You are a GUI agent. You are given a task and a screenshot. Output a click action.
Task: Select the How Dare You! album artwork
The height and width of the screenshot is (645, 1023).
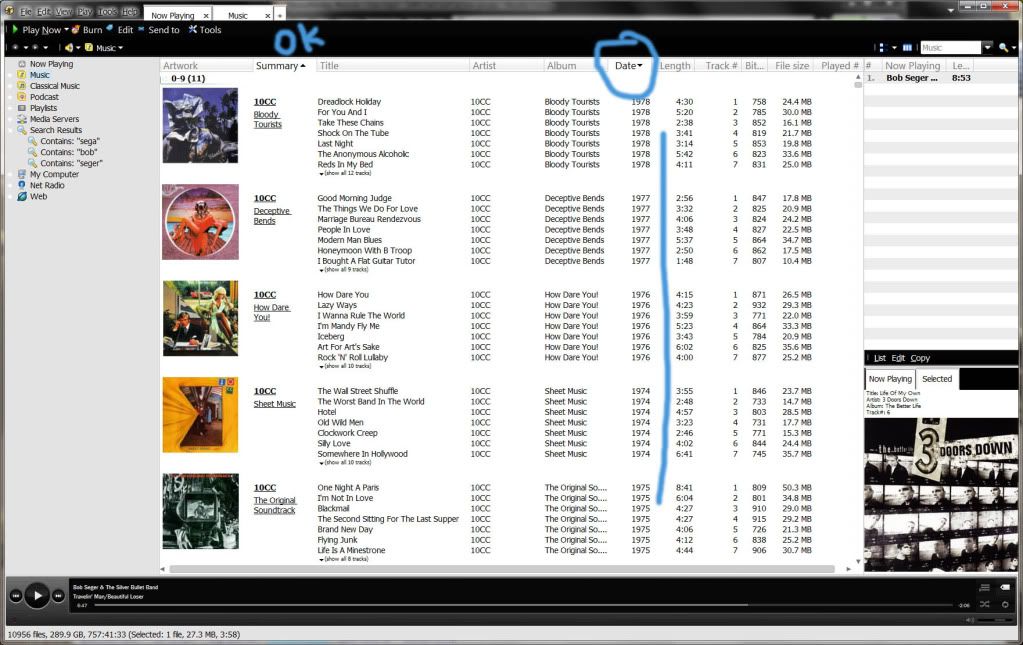200,318
